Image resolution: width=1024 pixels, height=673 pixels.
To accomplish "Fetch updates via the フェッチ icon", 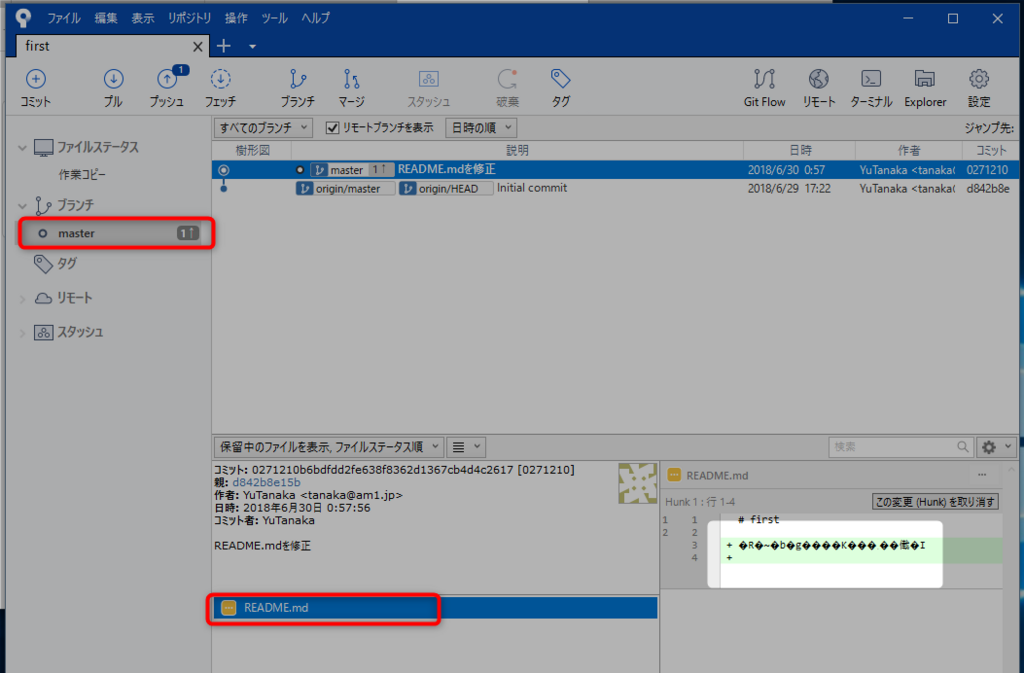I will pyautogui.click(x=220, y=88).
